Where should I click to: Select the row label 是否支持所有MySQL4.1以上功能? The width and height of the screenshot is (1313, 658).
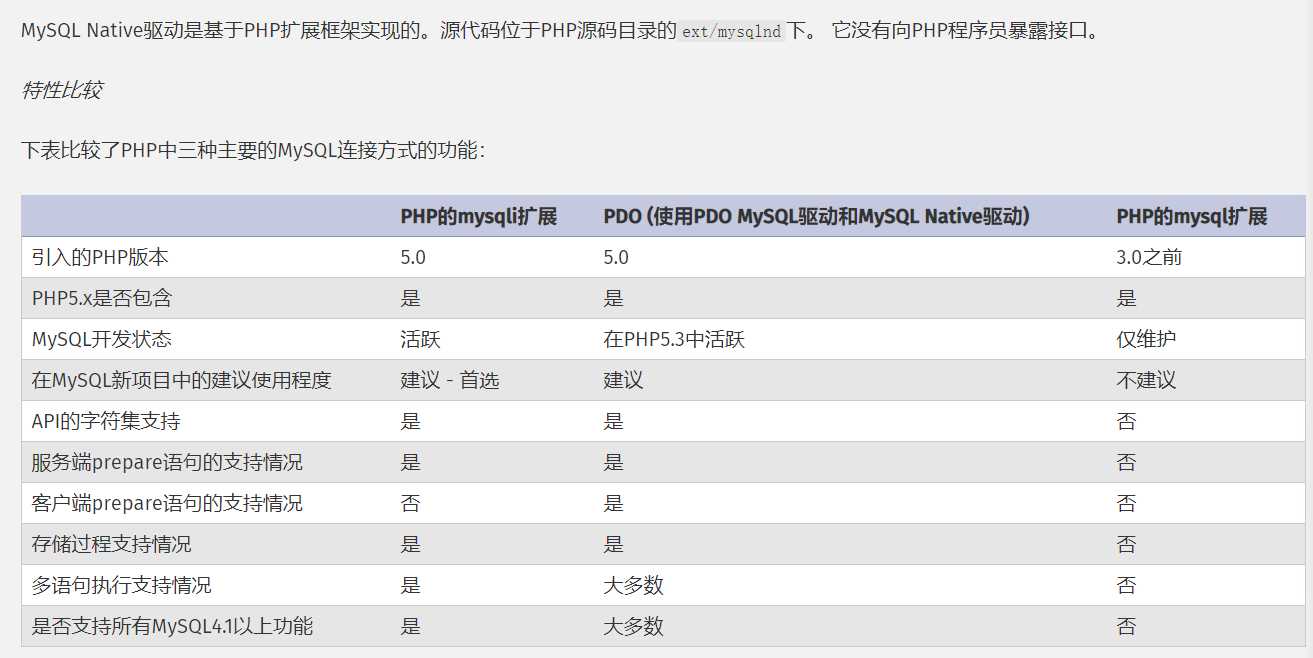click(x=172, y=626)
